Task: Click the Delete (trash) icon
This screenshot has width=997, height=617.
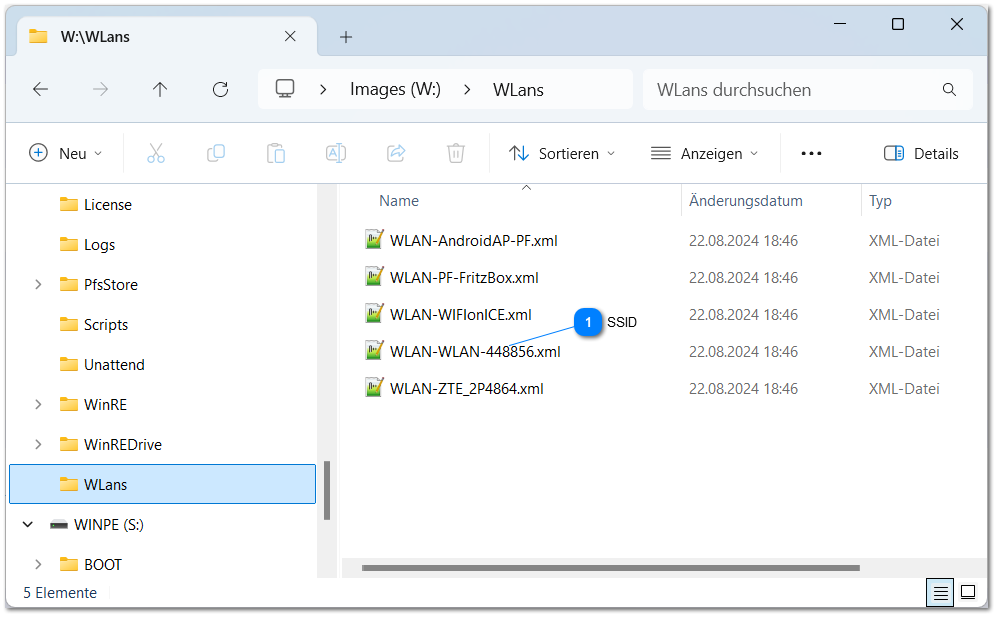Action: tap(455, 153)
